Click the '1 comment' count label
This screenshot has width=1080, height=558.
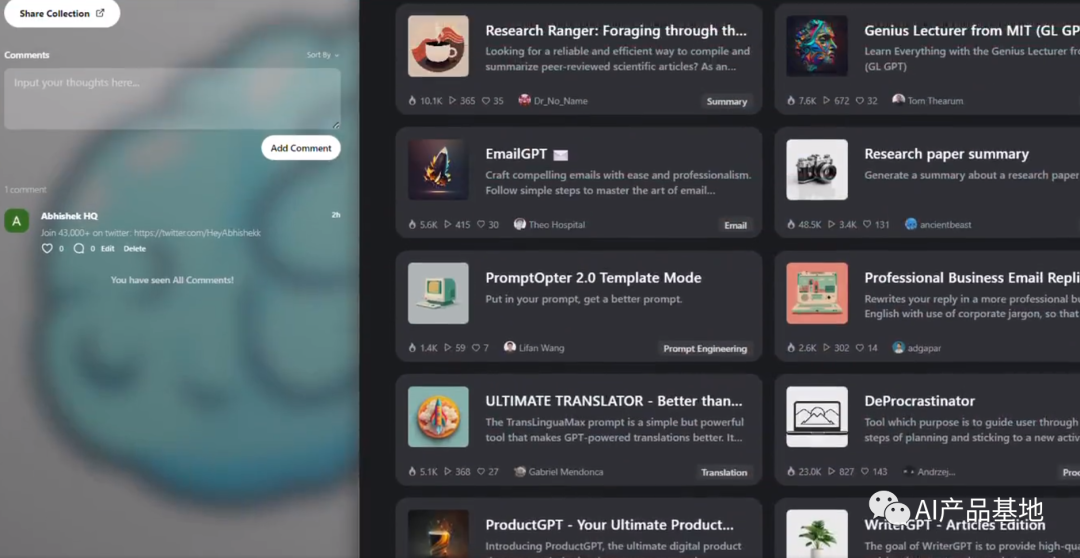pyautogui.click(x=25, y=189)
